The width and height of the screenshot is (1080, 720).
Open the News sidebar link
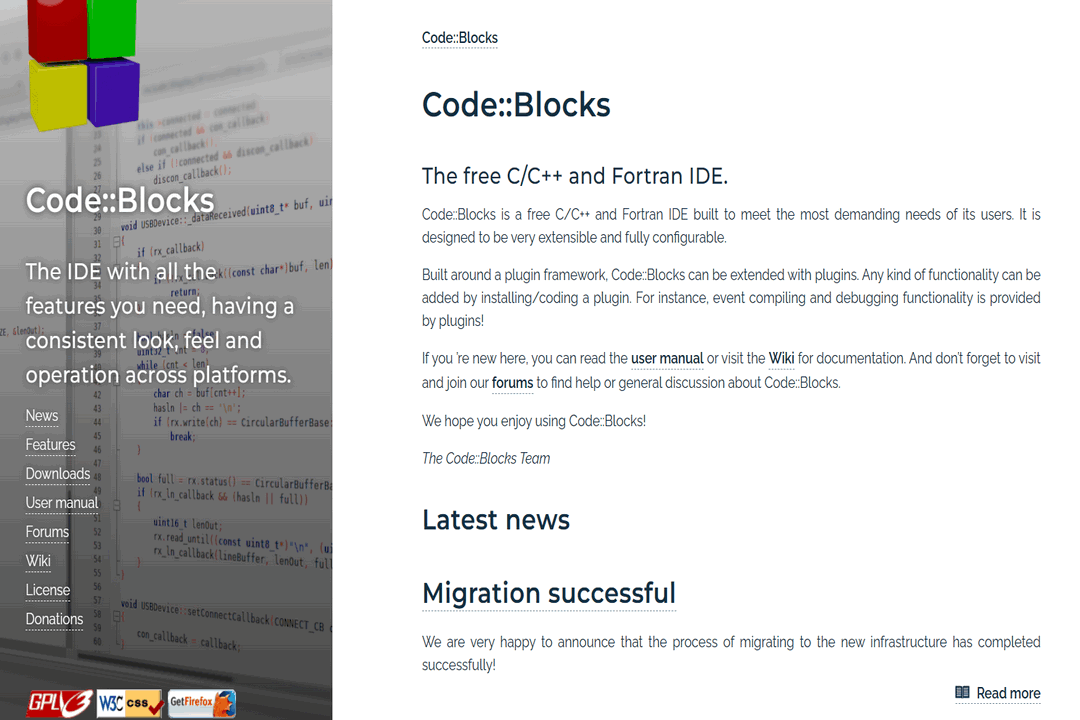pos(42,415)
